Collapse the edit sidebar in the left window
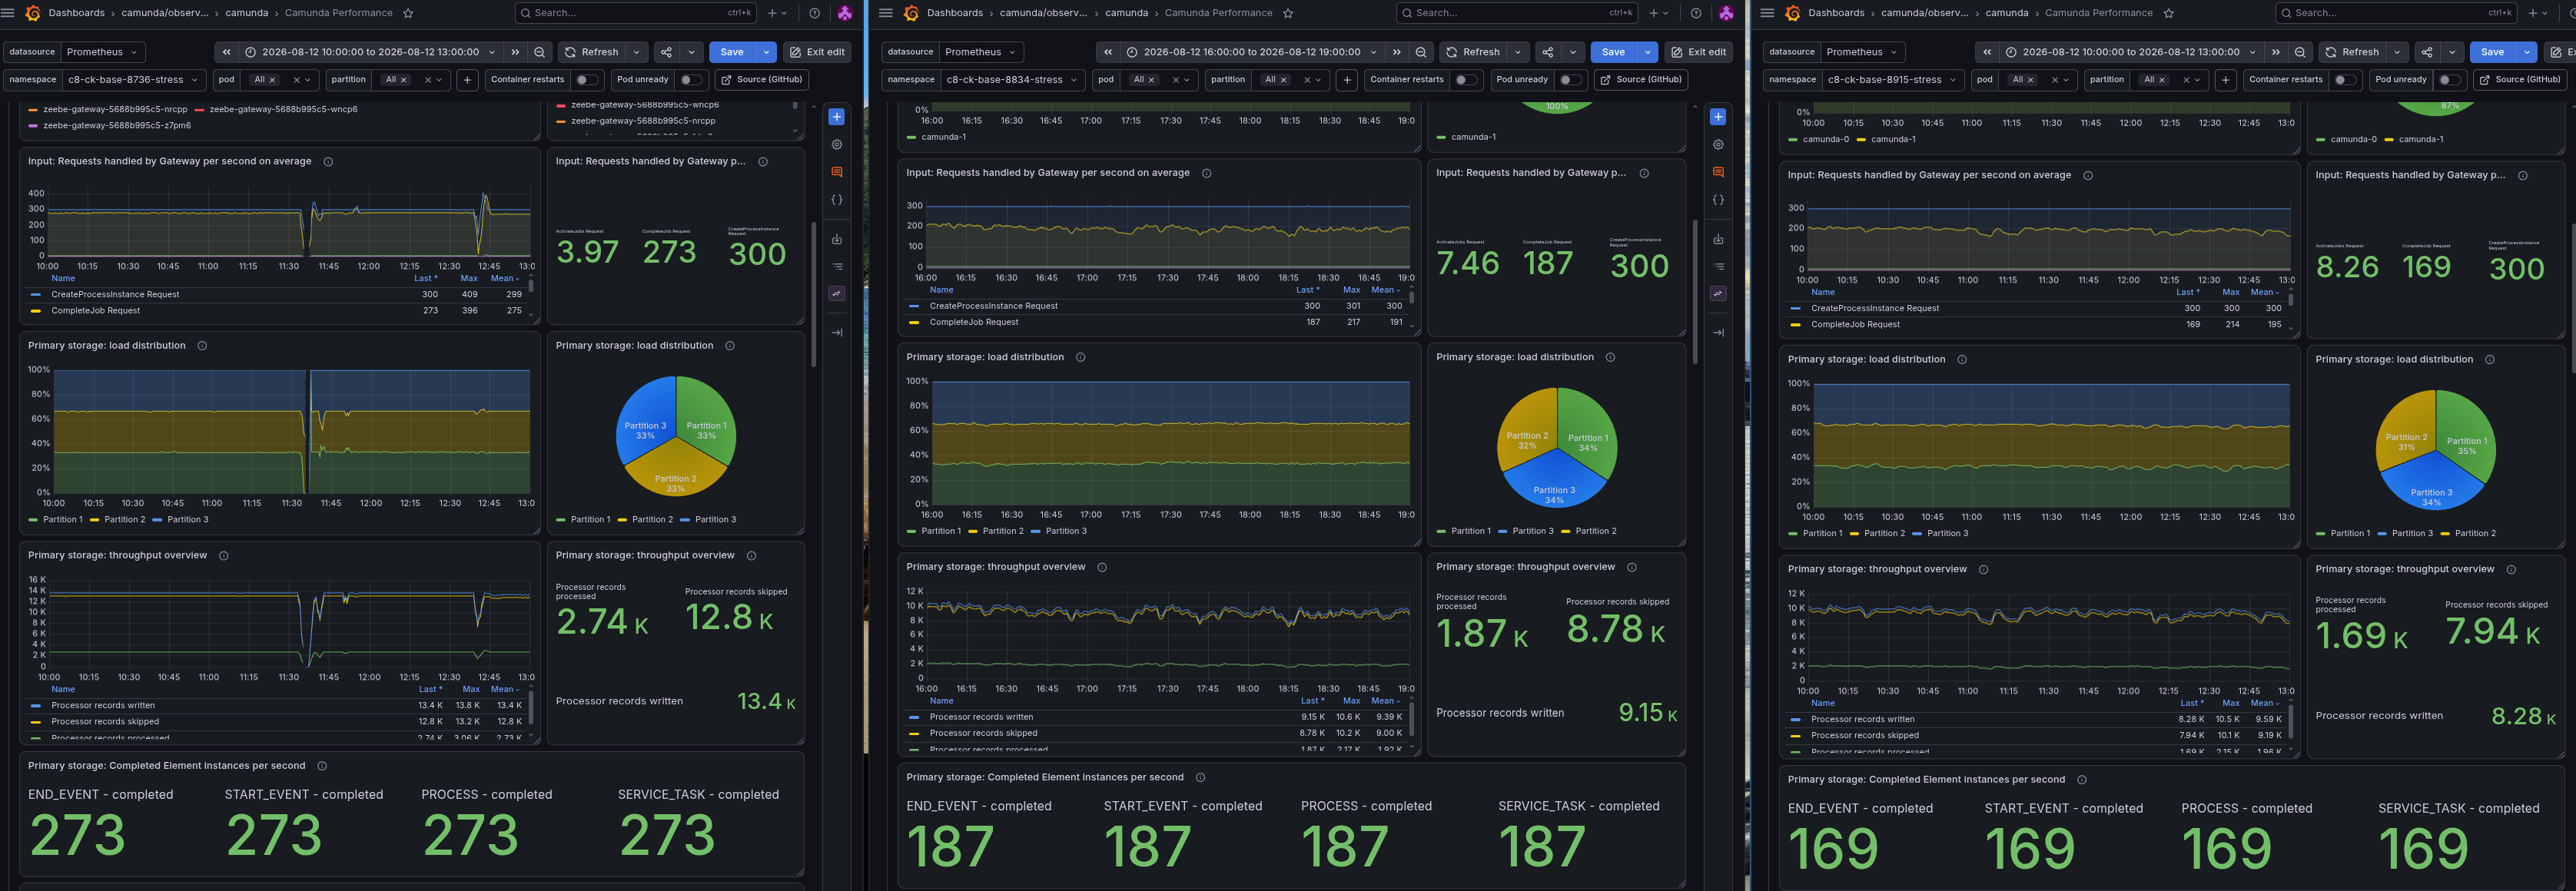 point(837,332)
